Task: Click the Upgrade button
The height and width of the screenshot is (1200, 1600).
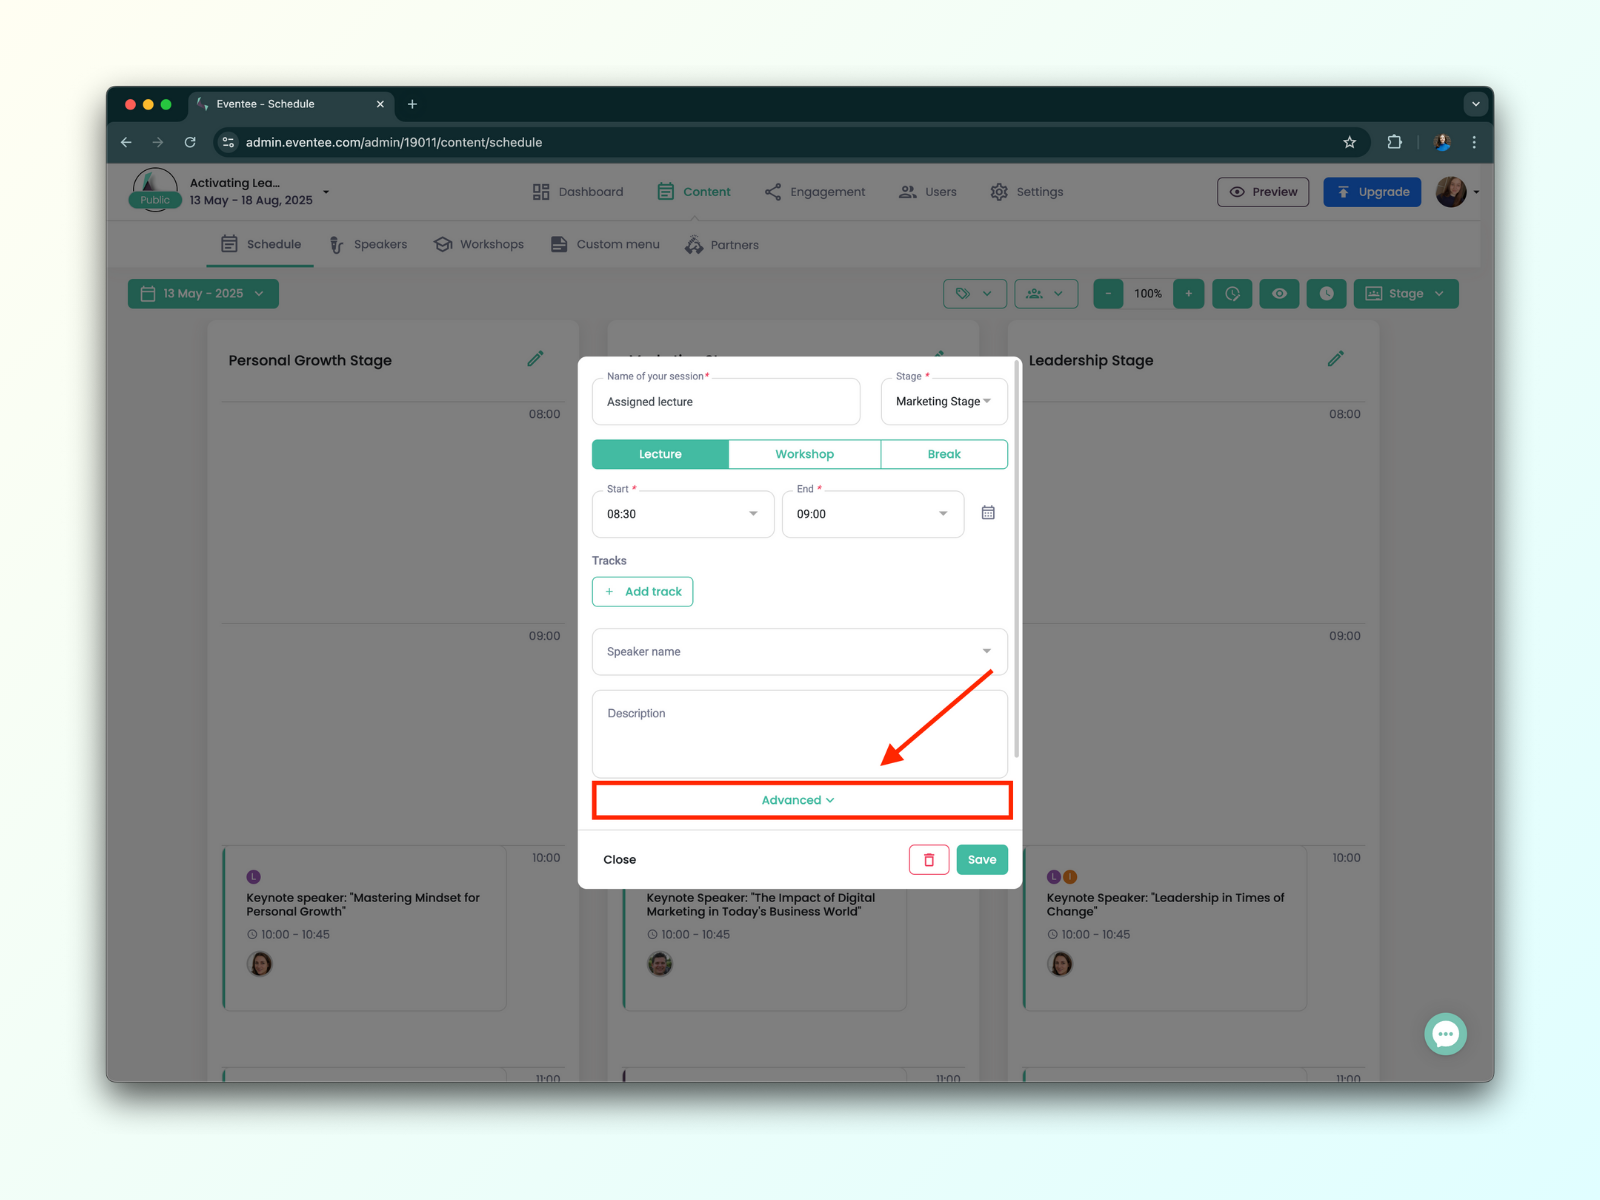Action: pos(1372,192)
